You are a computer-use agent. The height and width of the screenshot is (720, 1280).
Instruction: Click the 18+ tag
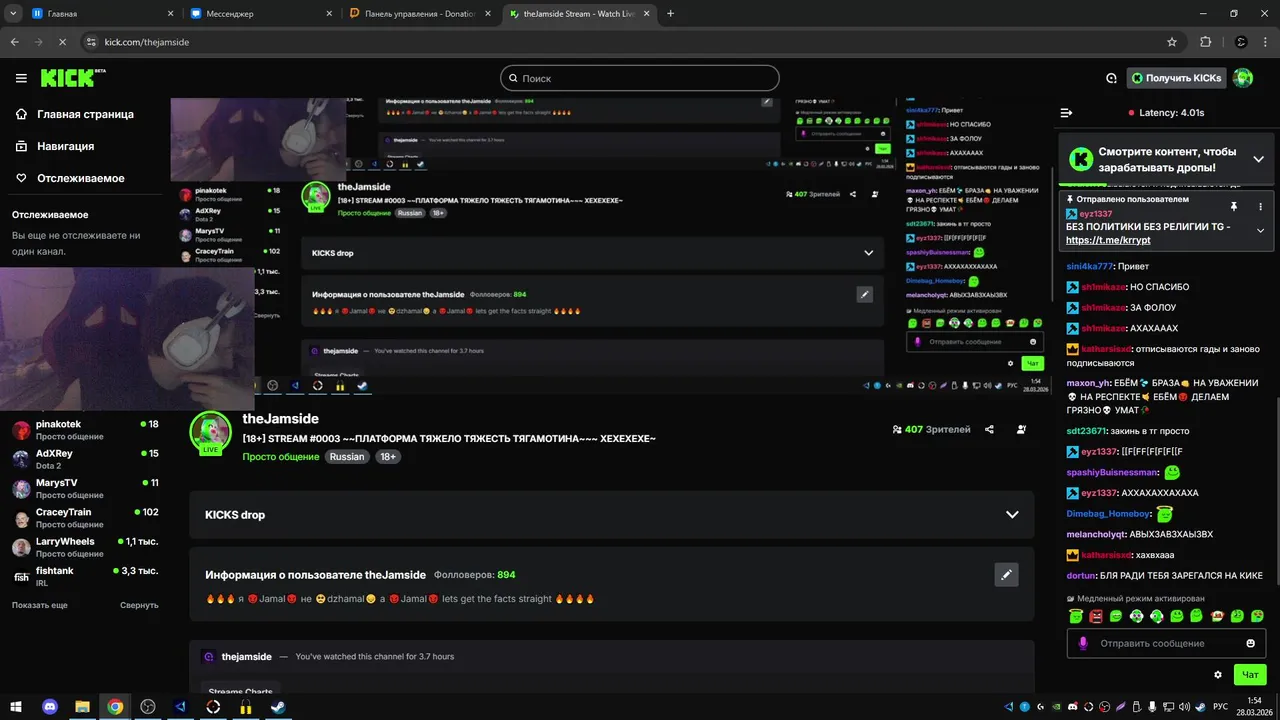click(388, 457)
